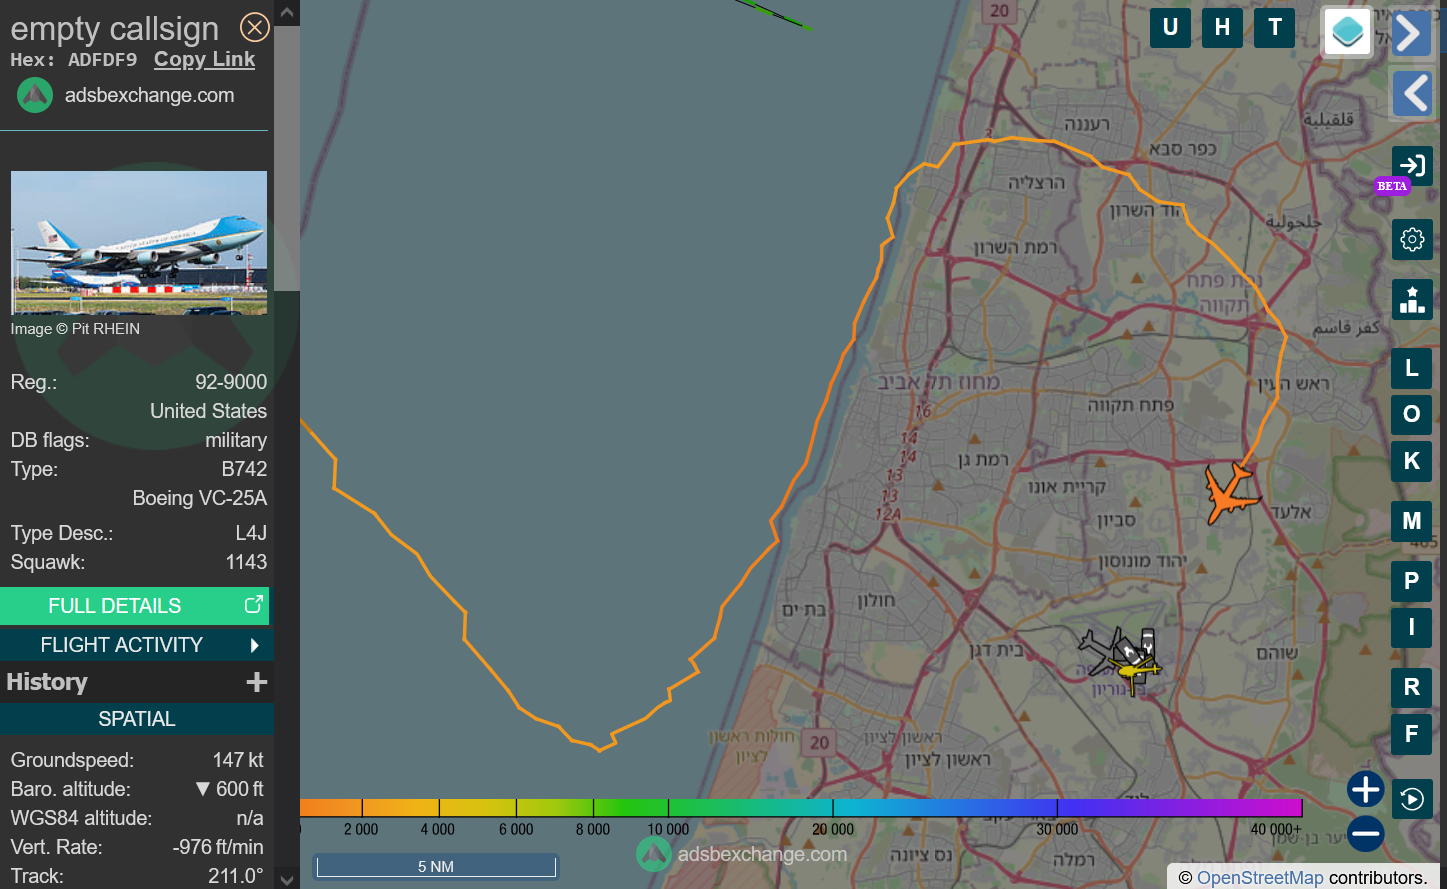The width and height of the screenshot is (1447, 889).
Task: Toggle the U filter button
Action: click(1170, 28)
